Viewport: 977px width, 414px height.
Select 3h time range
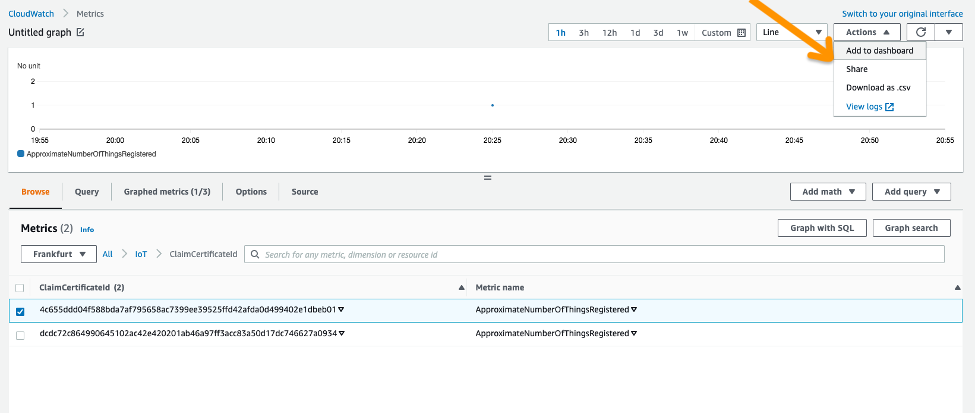click(583, 33)
